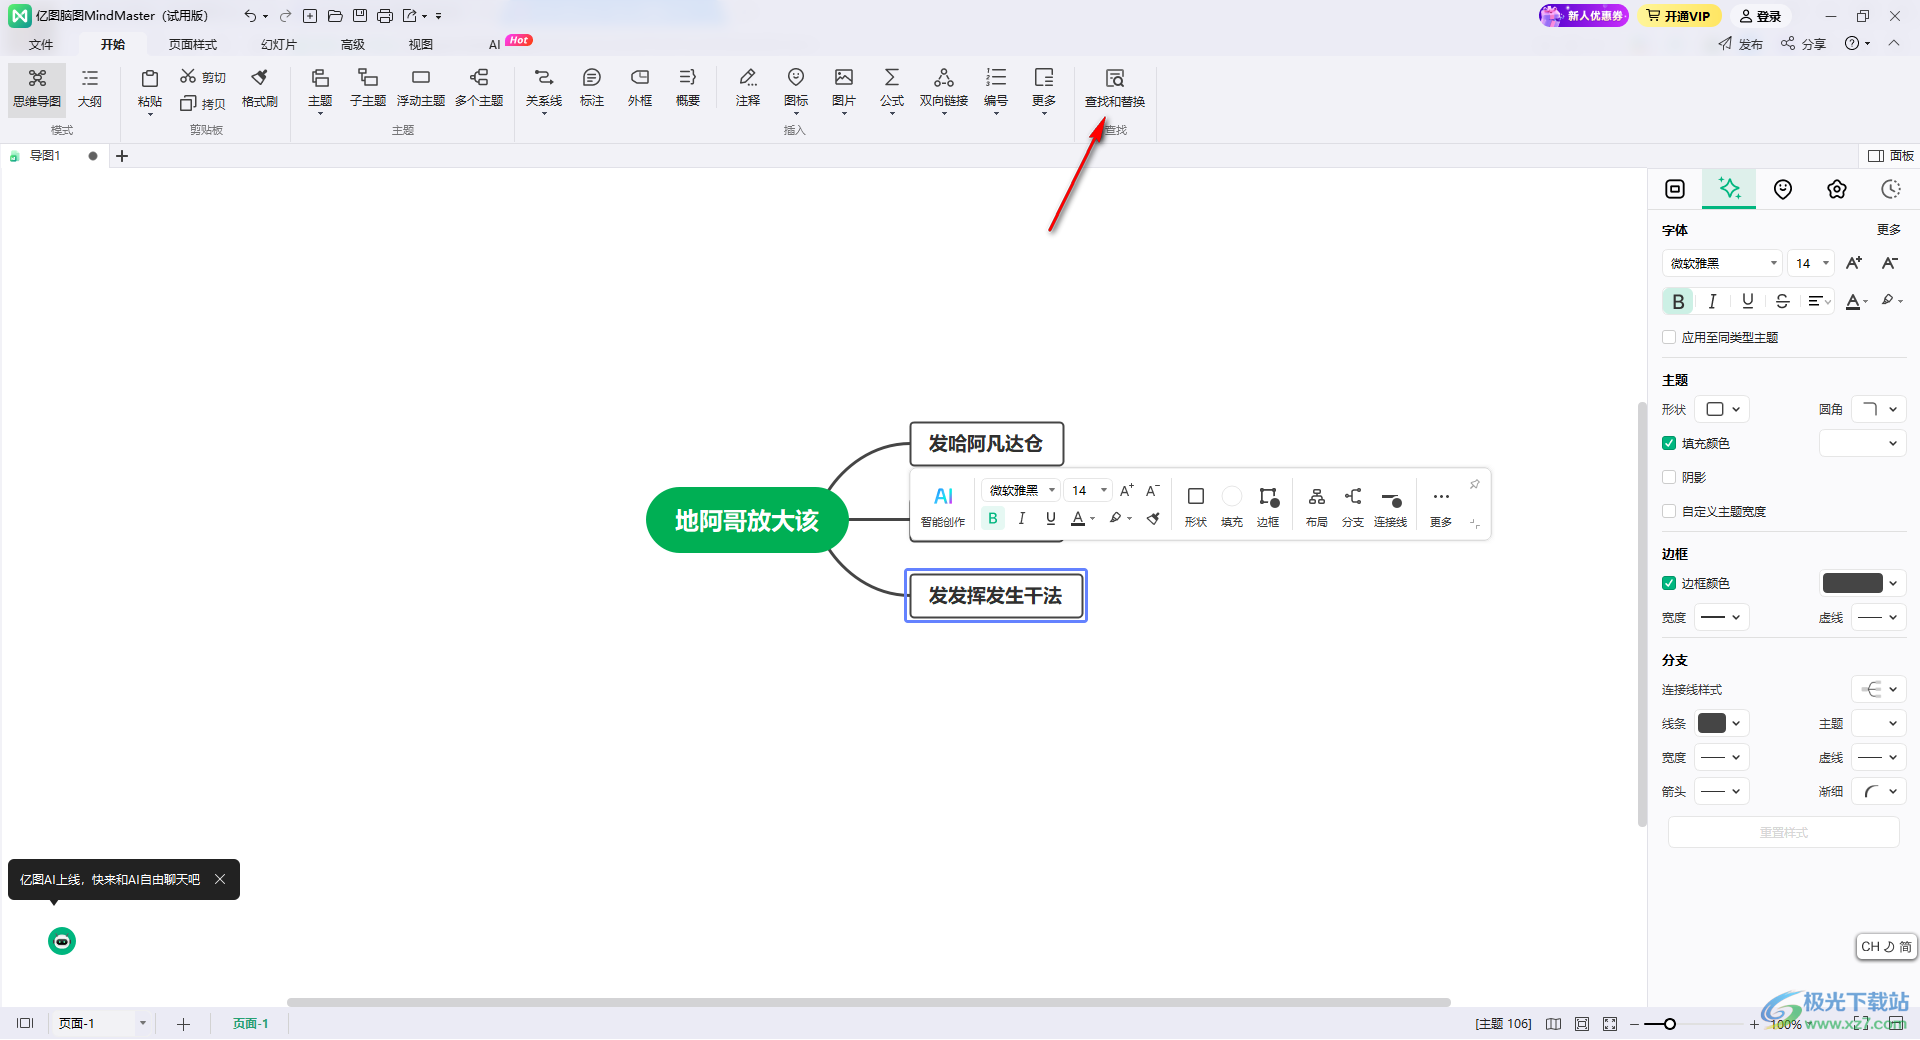Expand the topic shape dropdown
Image resolution: width=1920 pixels, height=1040 pixels.
click(x=1722, y=409)
